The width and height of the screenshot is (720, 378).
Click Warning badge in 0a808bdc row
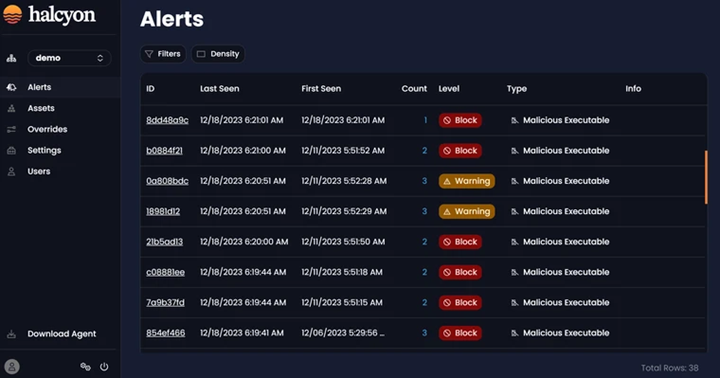point(467,181)
